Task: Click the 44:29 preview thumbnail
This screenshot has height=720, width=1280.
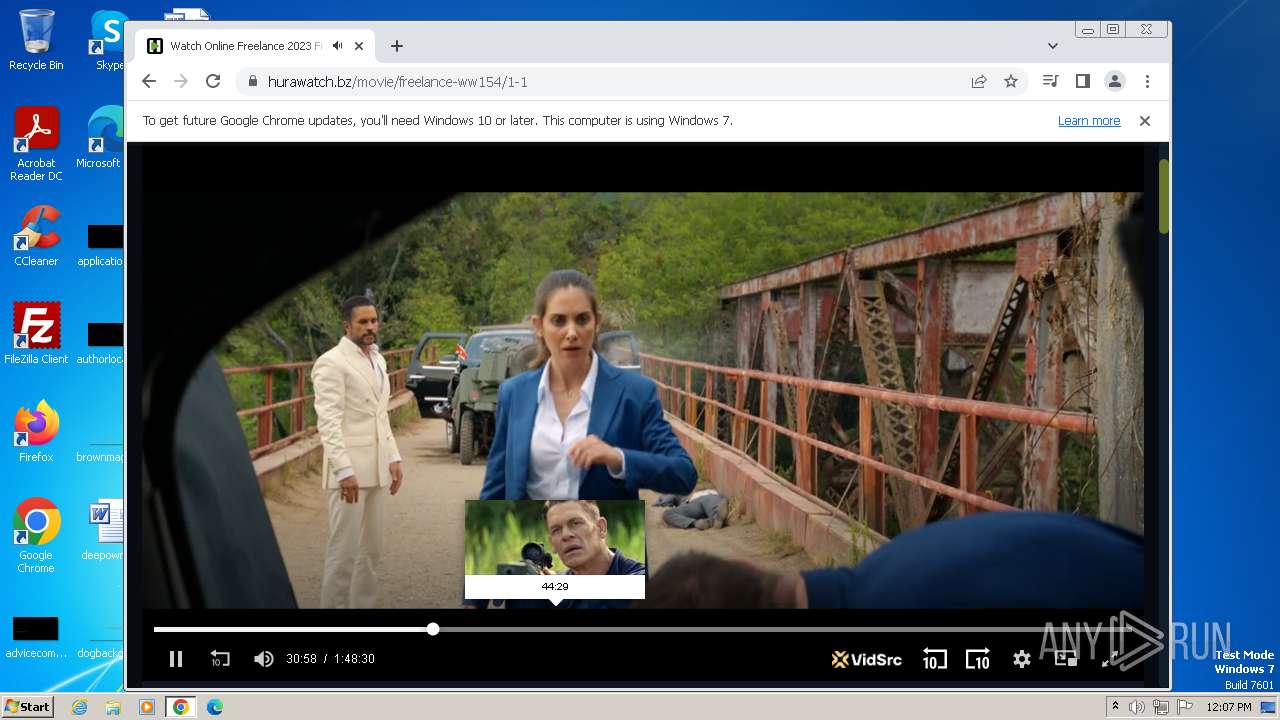Action: point(555,538)
